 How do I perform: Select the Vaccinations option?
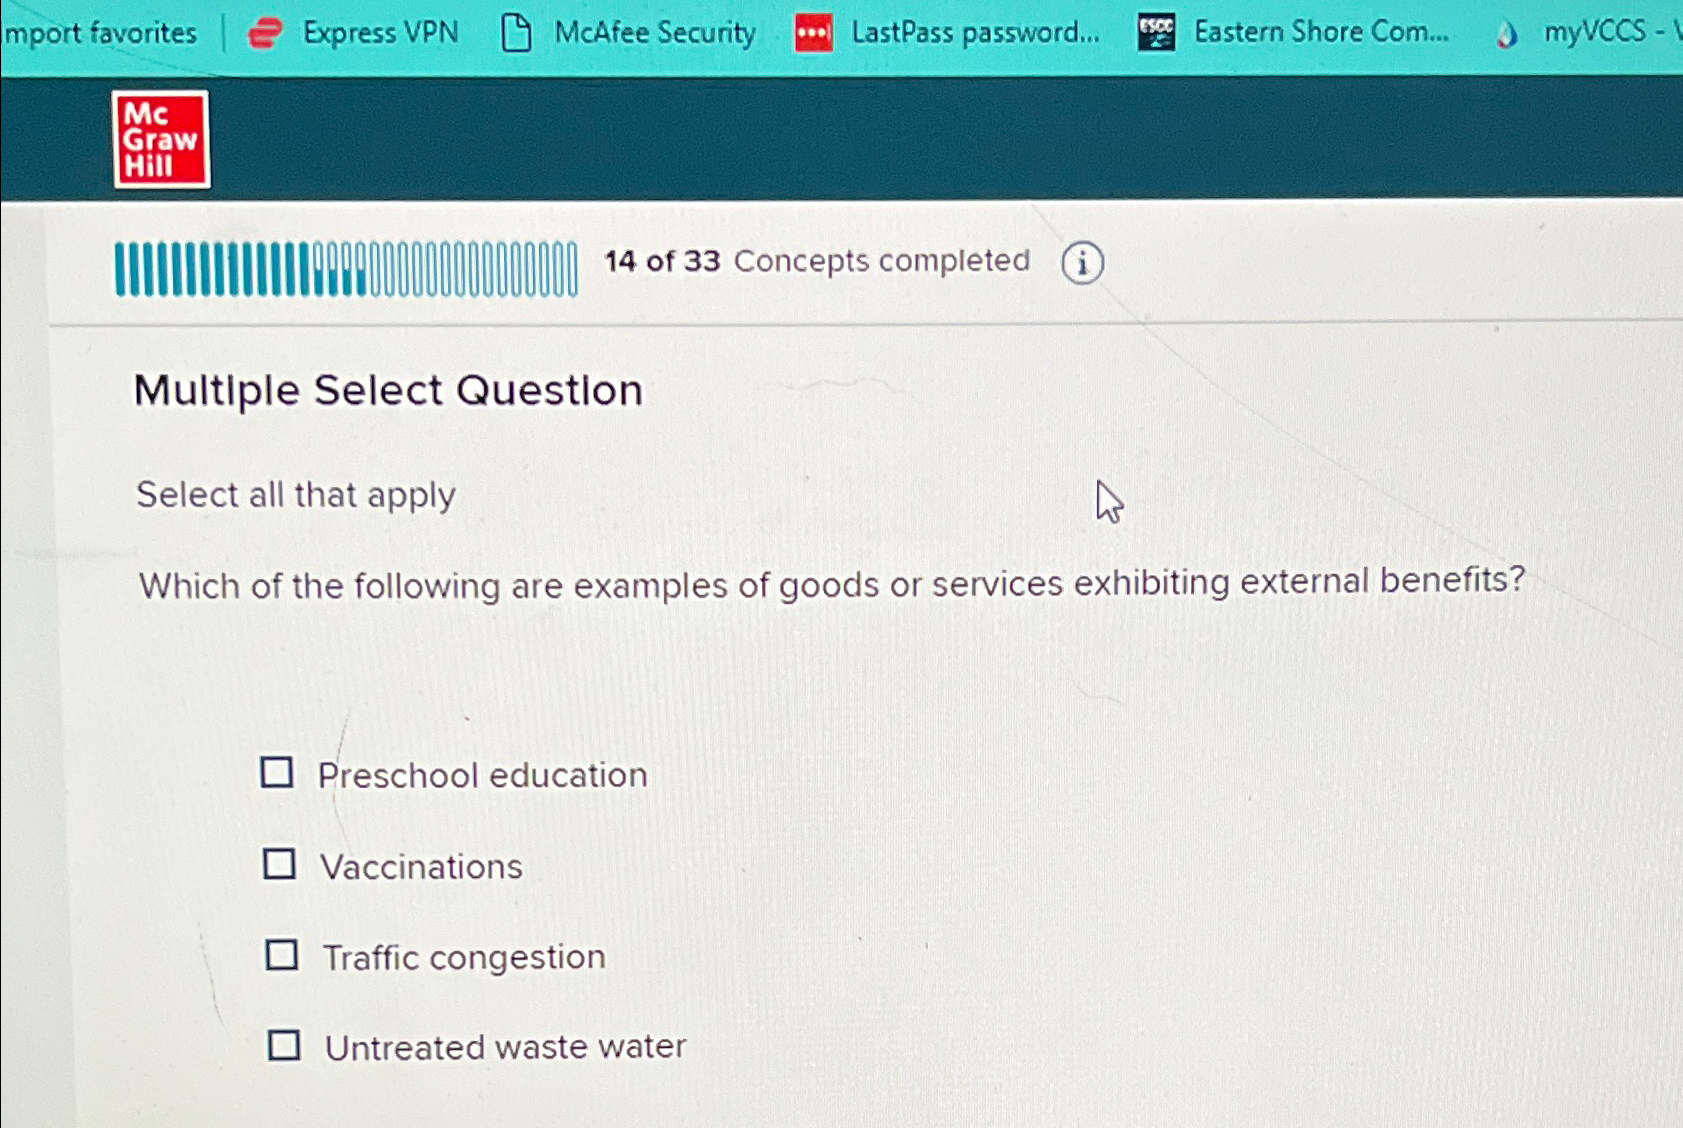[281, 862]
